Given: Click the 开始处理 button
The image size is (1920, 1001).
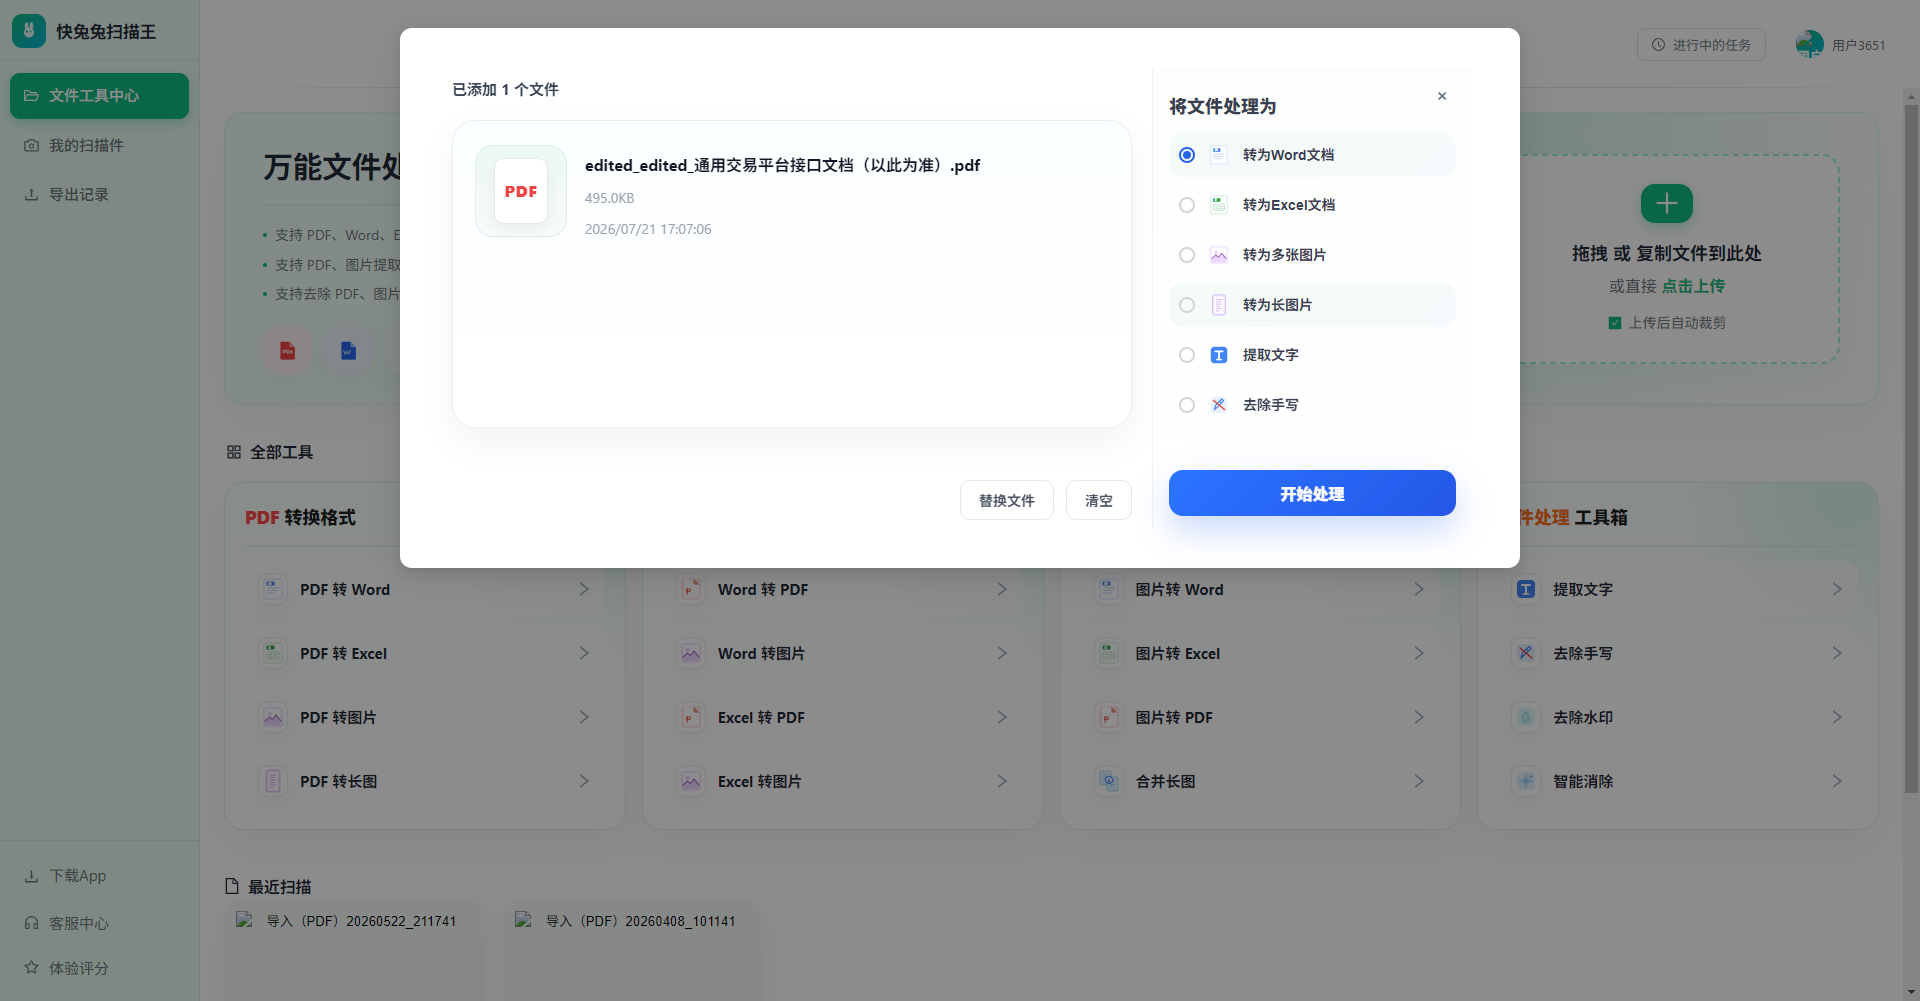Looking at the screenshot, I should tap(1312, 493).
